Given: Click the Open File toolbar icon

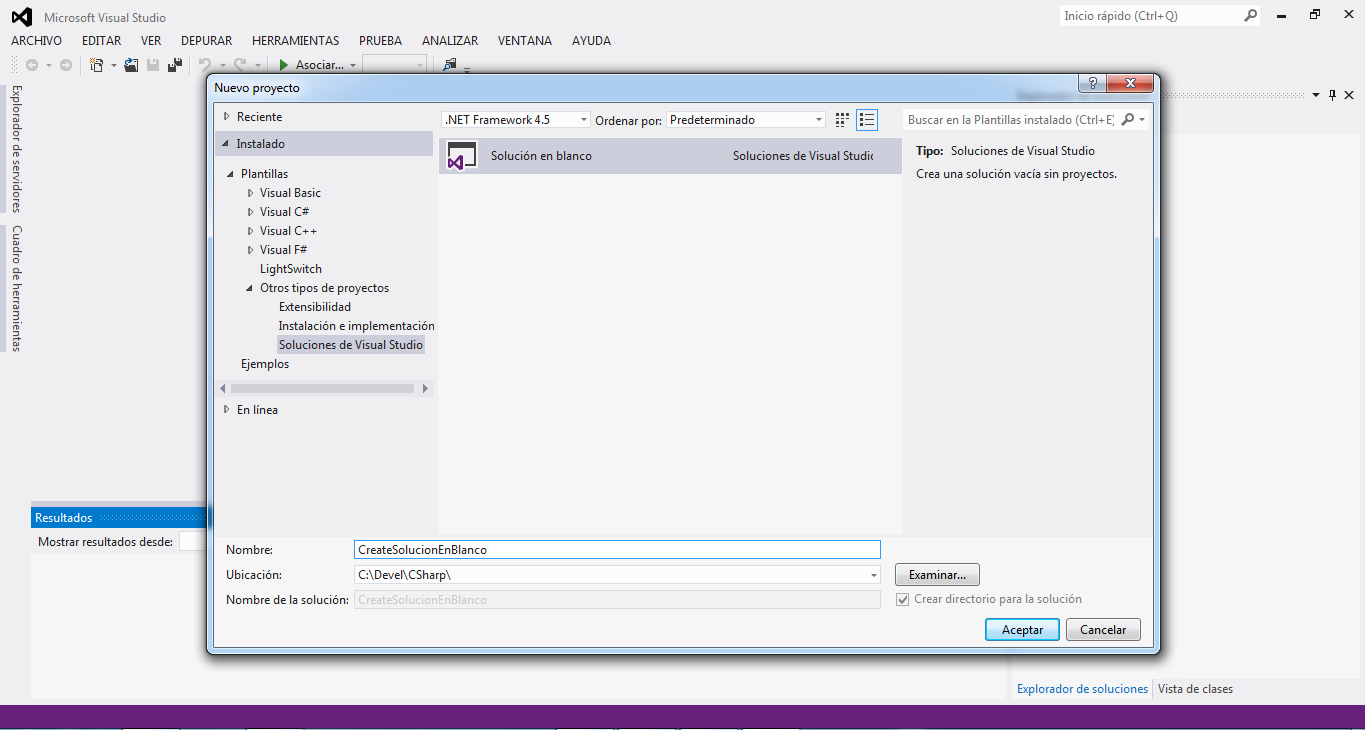Looking at the screenshot, I should [x=131, y=65].
